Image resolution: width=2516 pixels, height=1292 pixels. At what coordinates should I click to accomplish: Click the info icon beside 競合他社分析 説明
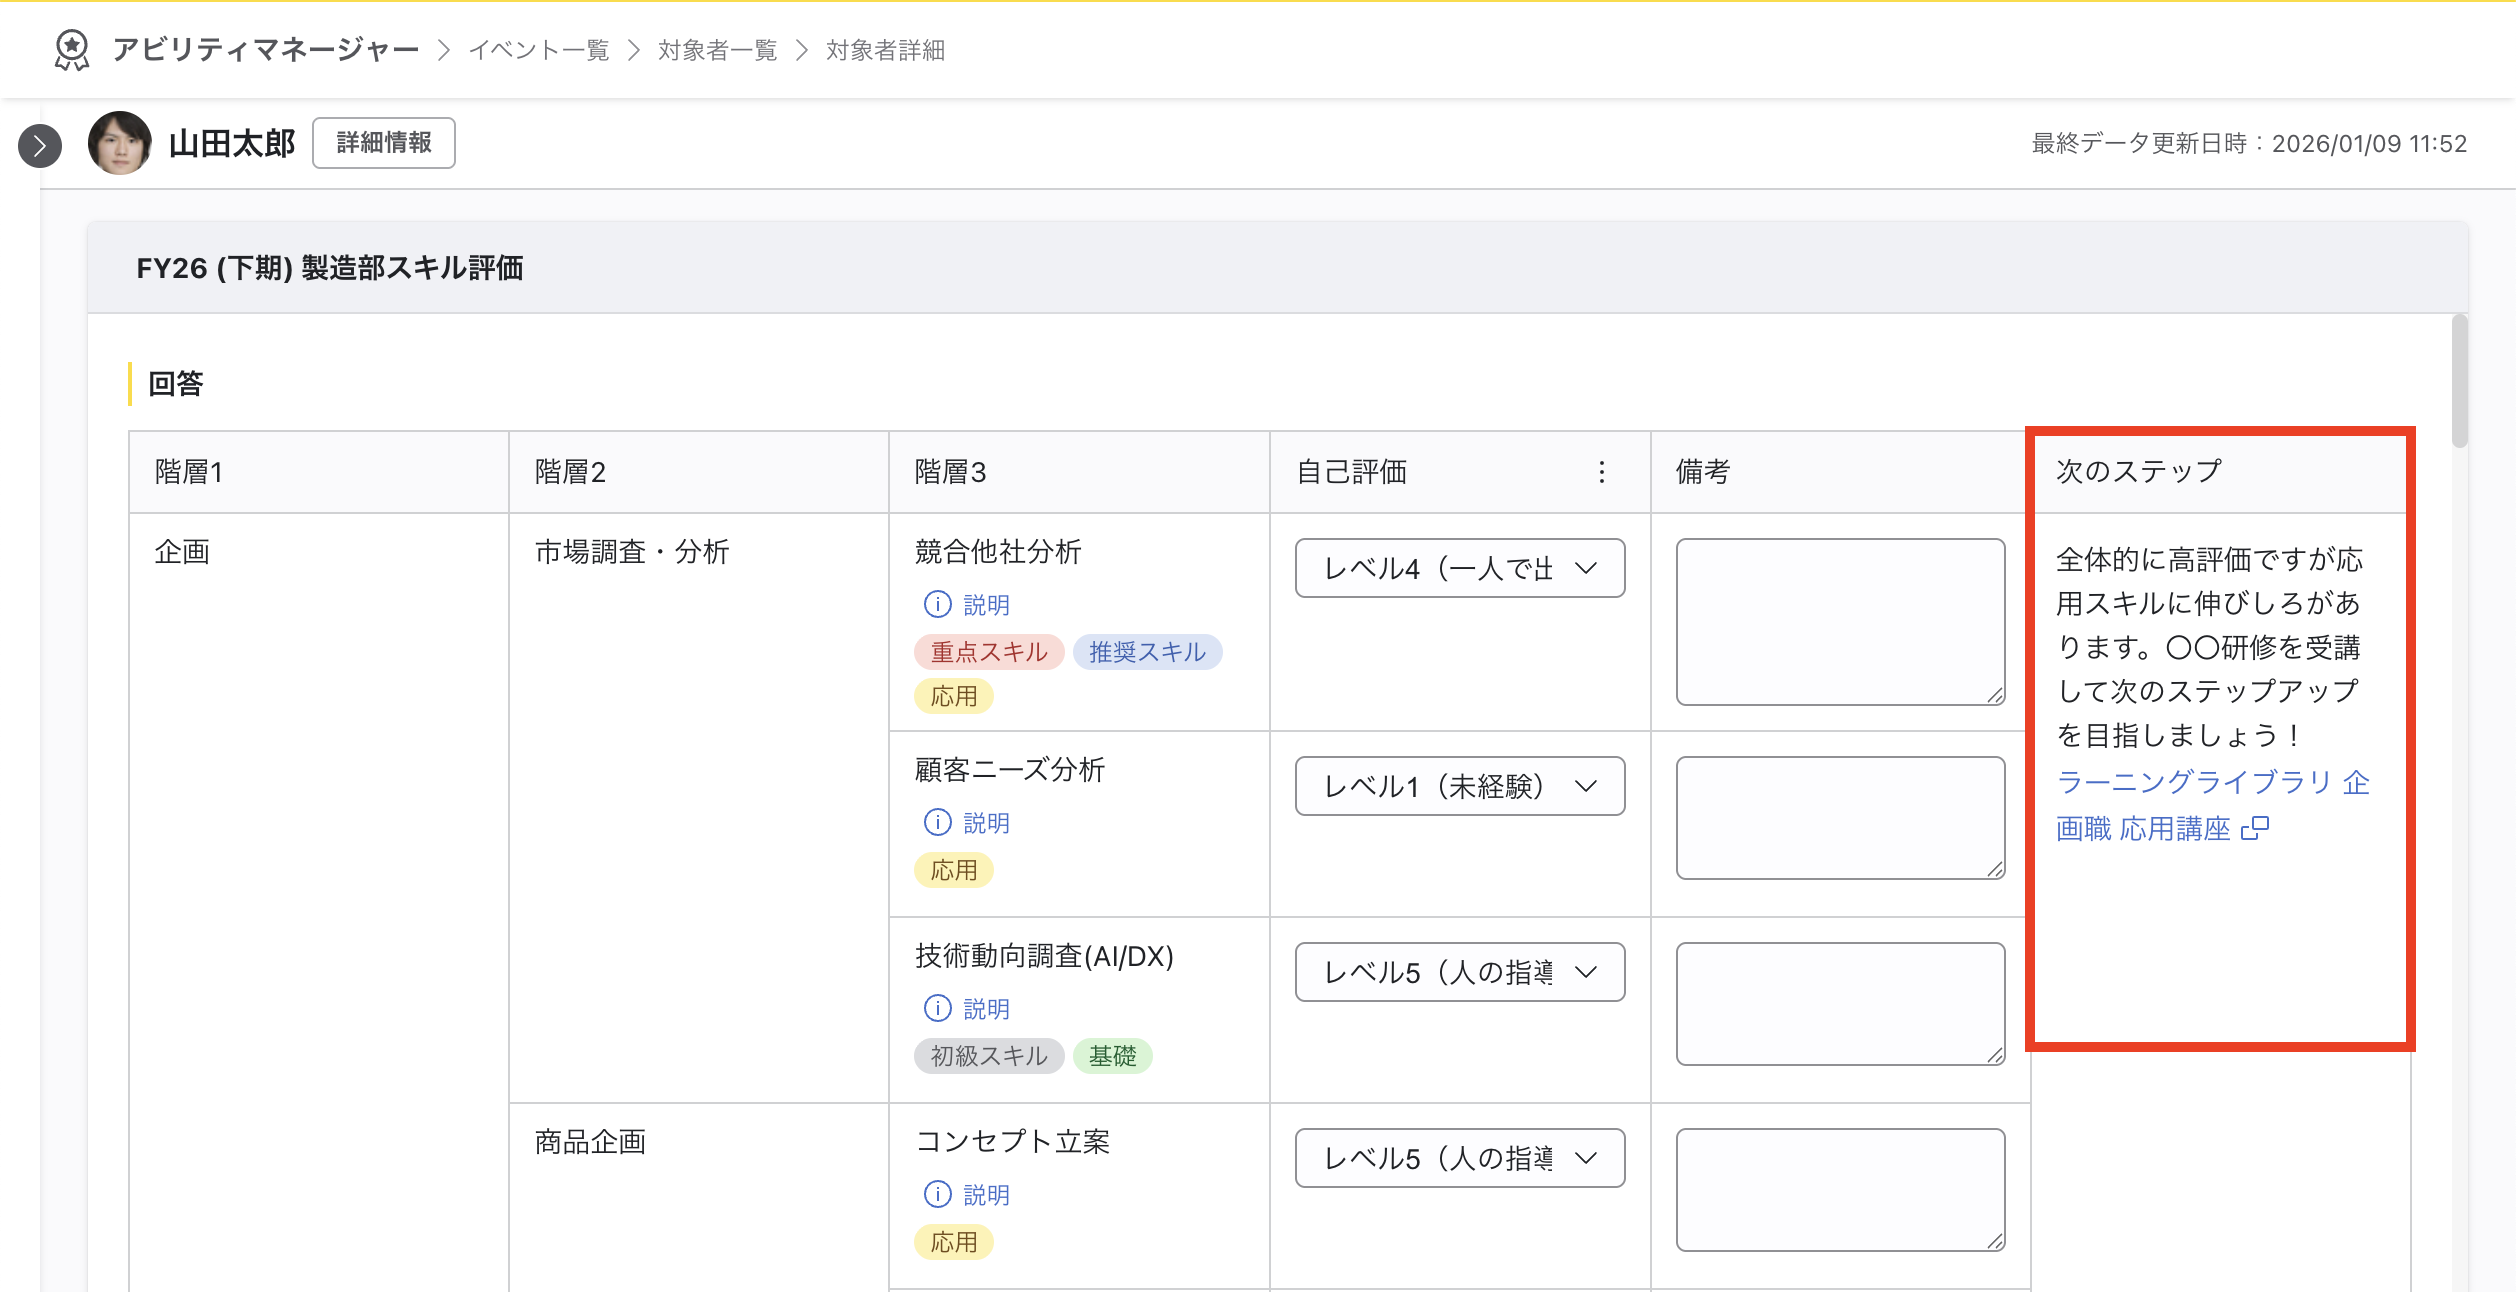pos(936,604)
